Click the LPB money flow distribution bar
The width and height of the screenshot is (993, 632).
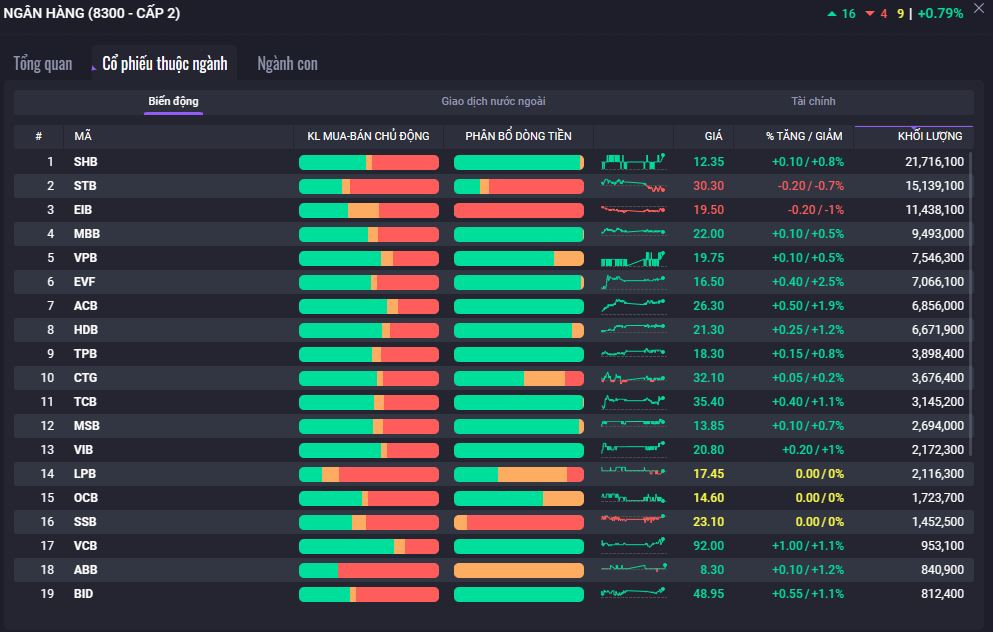pyautogui.click(x=518, y=474)
